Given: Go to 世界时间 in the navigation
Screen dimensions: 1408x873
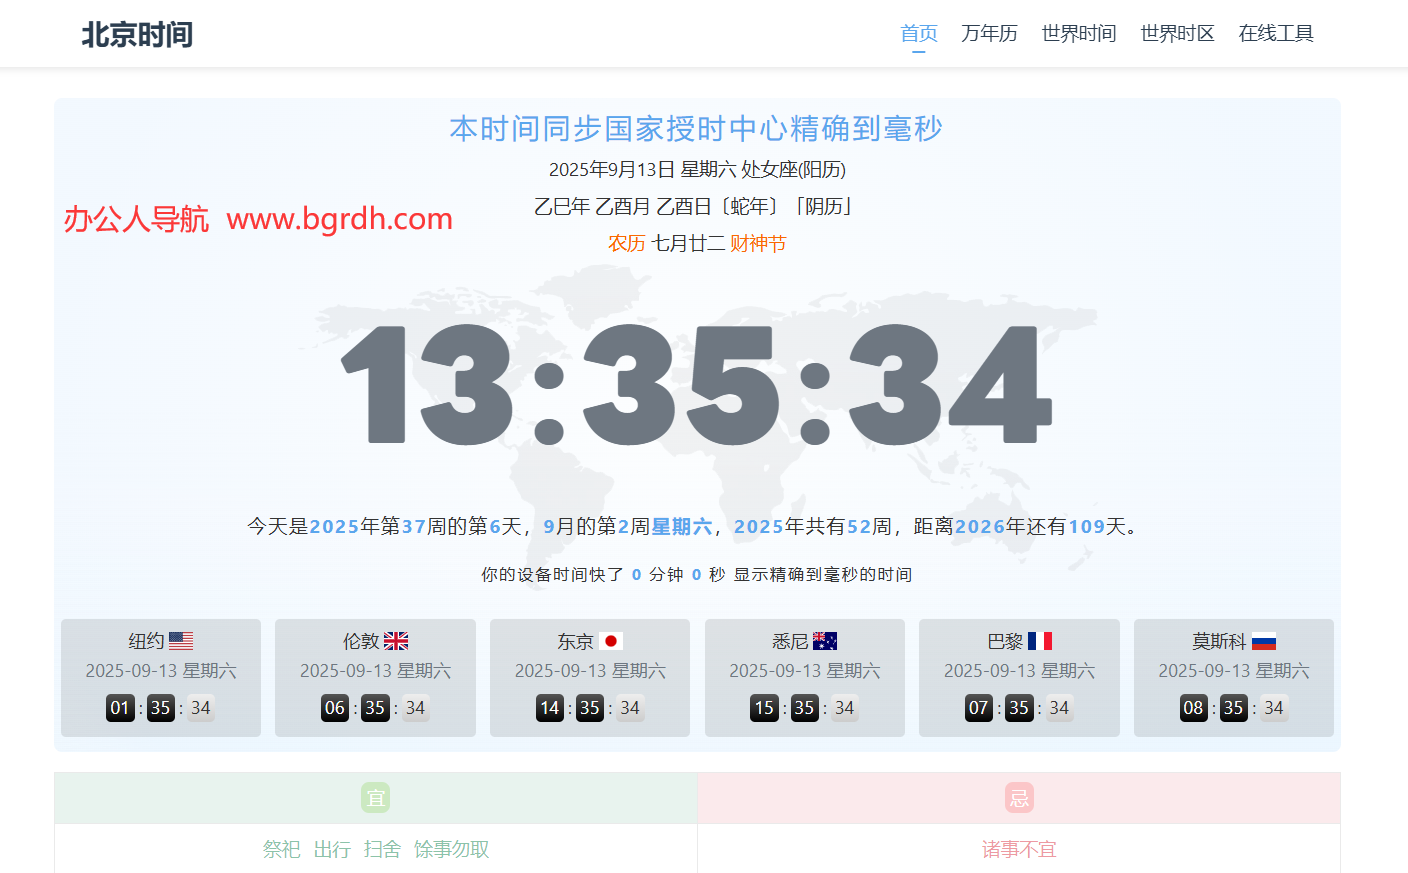Looking at the screenshot, I should point(1078,34).
